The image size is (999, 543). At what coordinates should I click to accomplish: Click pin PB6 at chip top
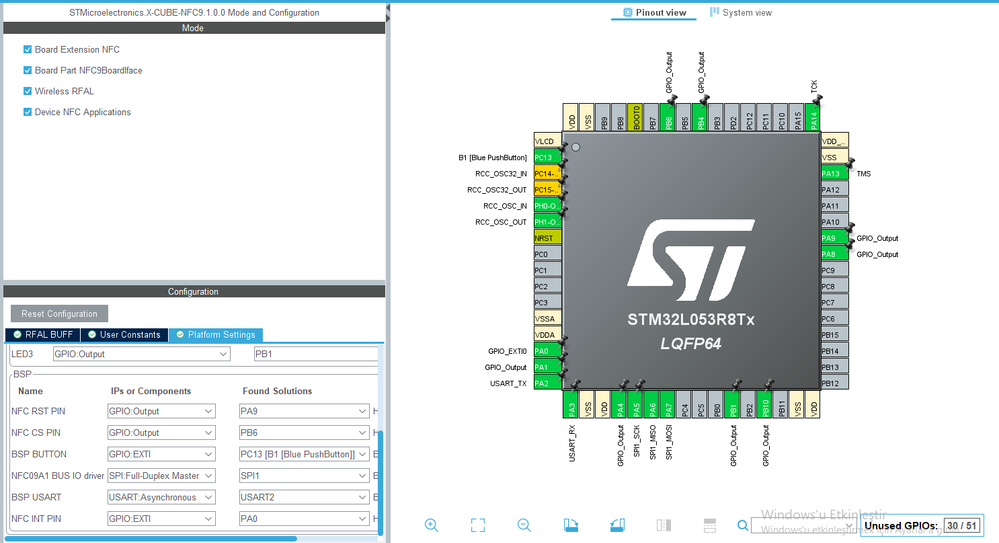(x=667, y=117)
